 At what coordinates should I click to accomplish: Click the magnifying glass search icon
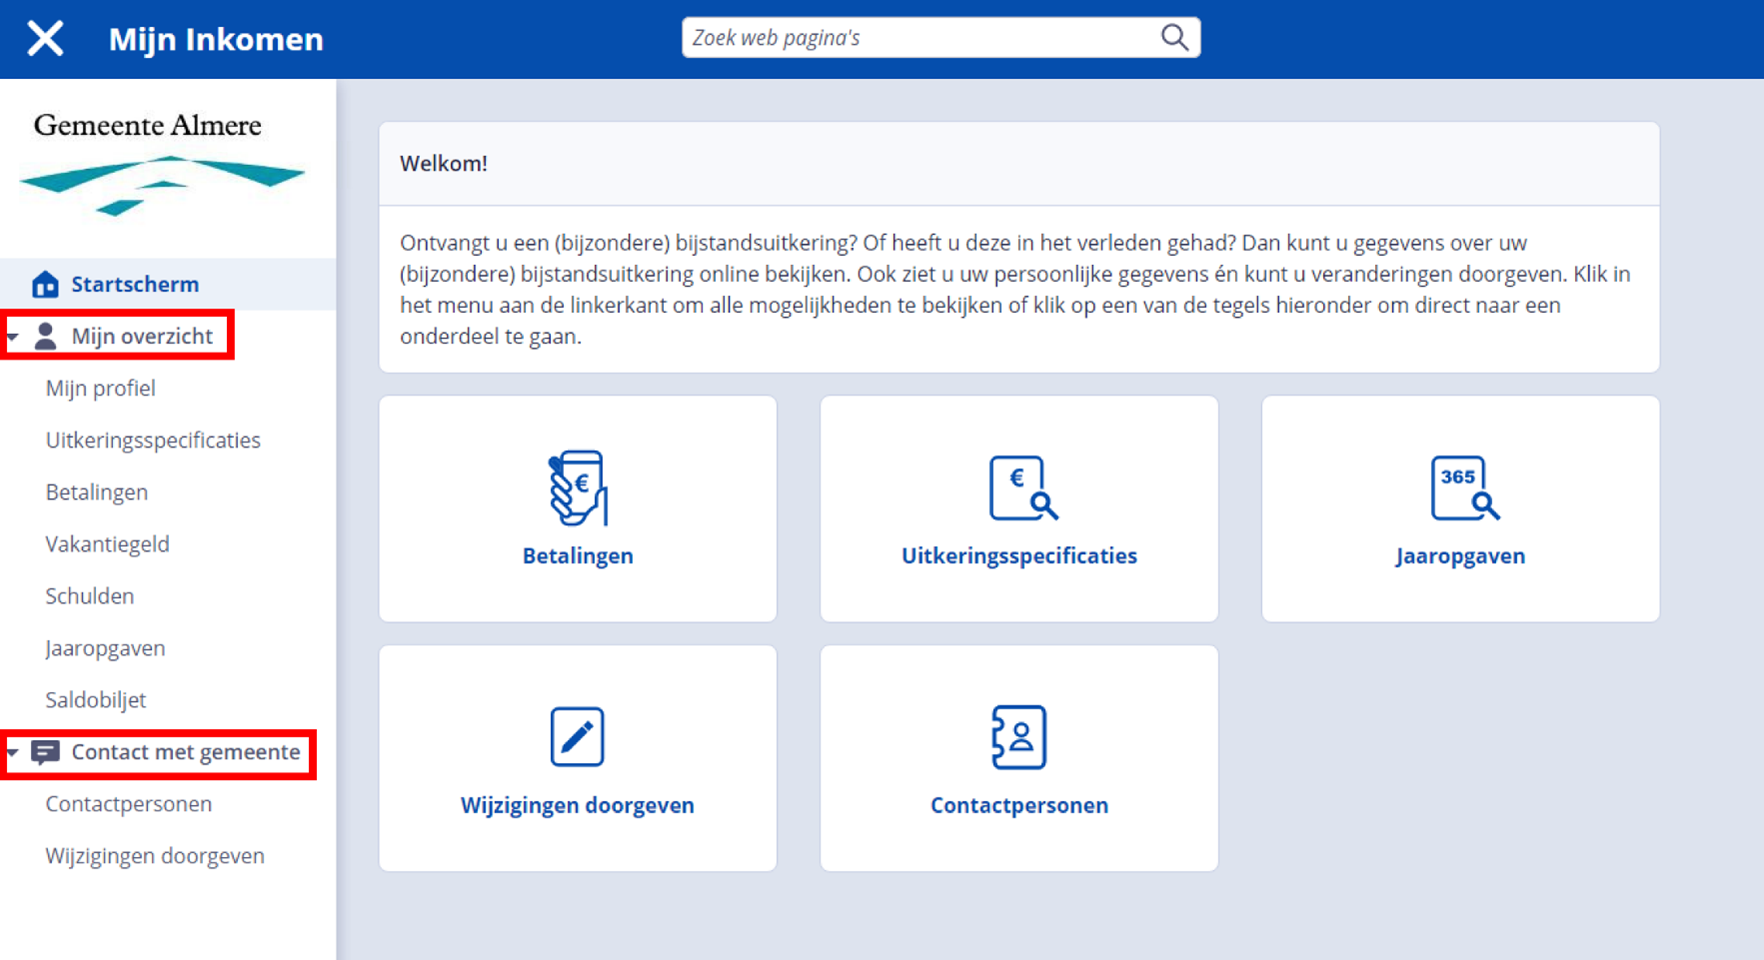click(x=1174, y=38)
